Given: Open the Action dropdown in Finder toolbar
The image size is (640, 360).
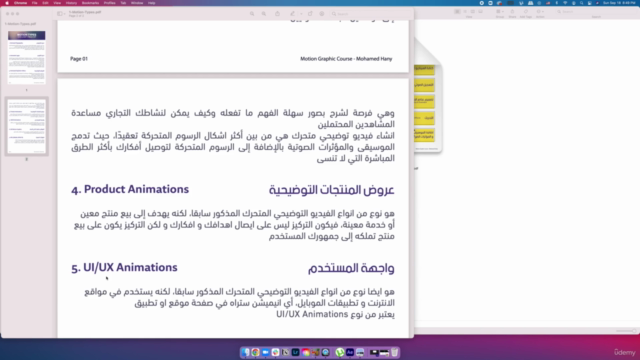Looking at the screenshot, I should tap(540, 12).
